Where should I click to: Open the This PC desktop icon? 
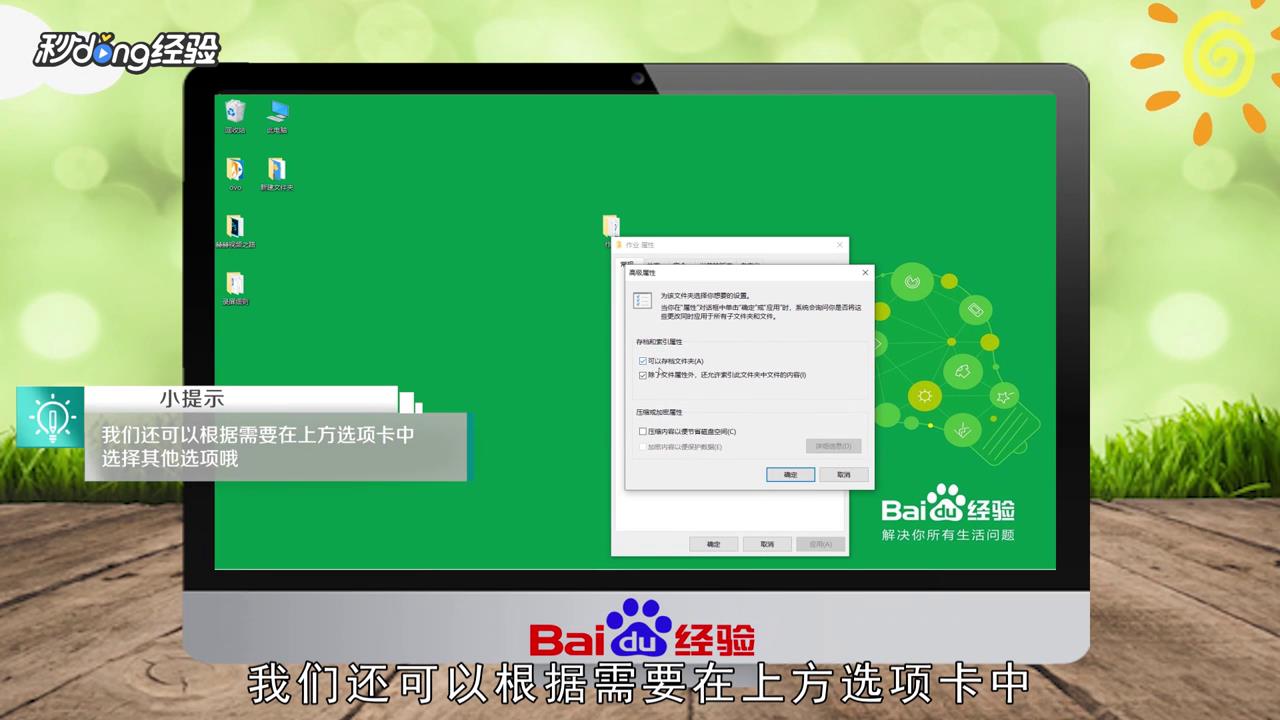[x=277, y=116]
